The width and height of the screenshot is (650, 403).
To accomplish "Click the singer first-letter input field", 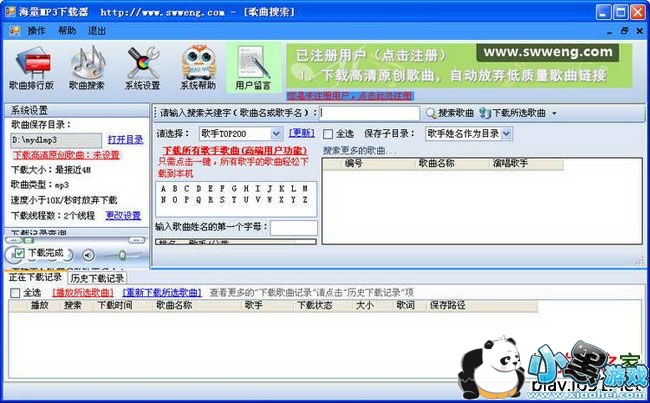I will 293,228.
